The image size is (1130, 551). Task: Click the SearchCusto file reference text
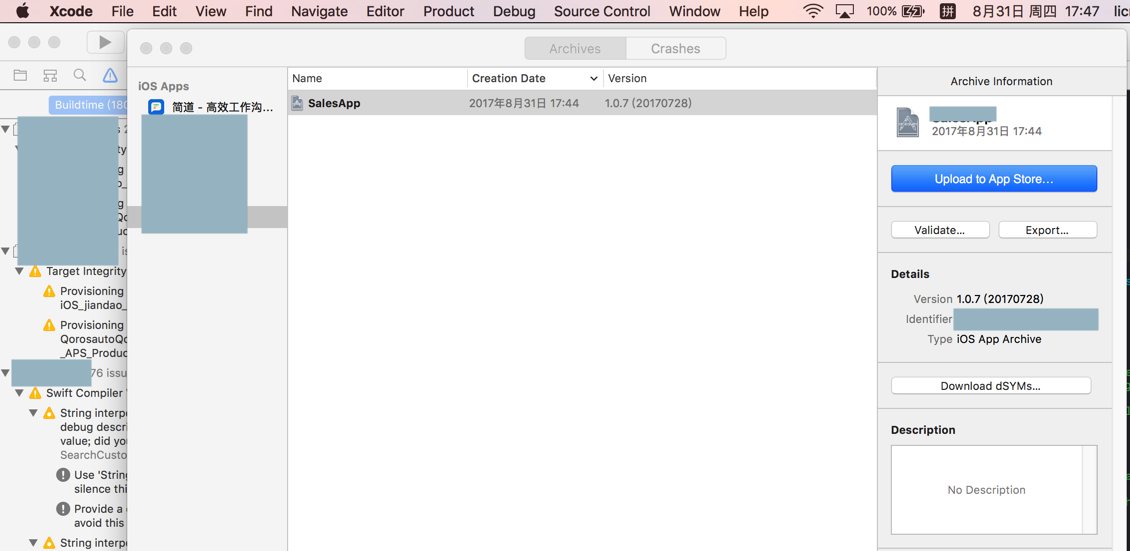(x=94, y=455)
